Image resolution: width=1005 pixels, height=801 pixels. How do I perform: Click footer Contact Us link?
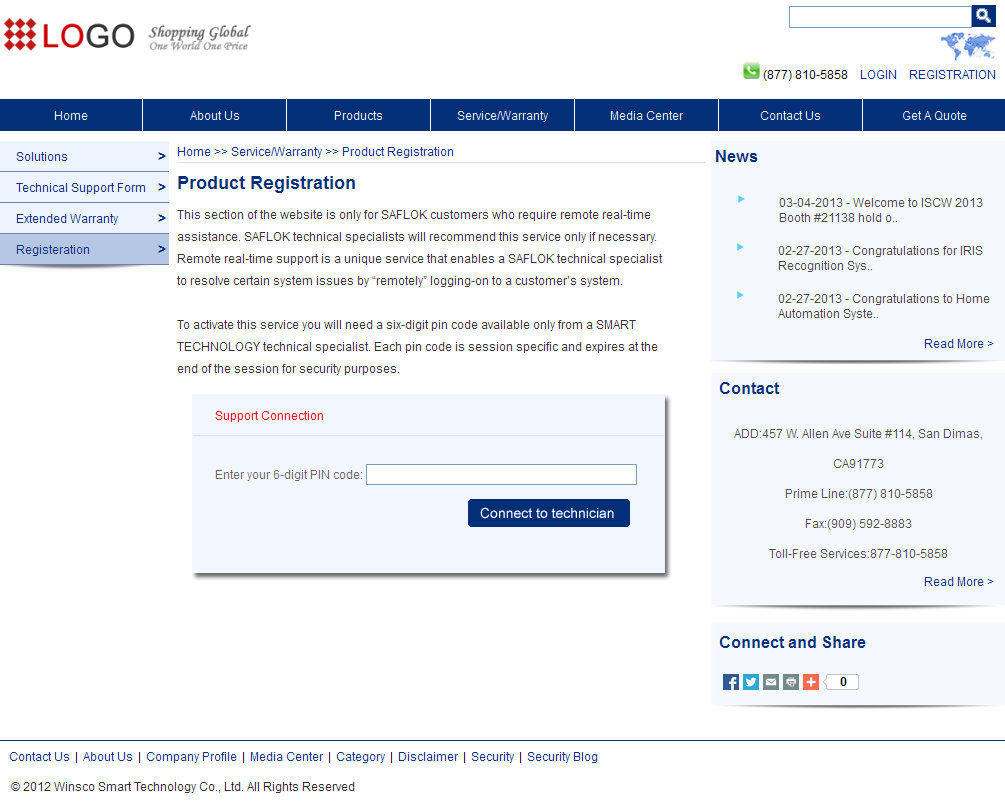(39, 757)
